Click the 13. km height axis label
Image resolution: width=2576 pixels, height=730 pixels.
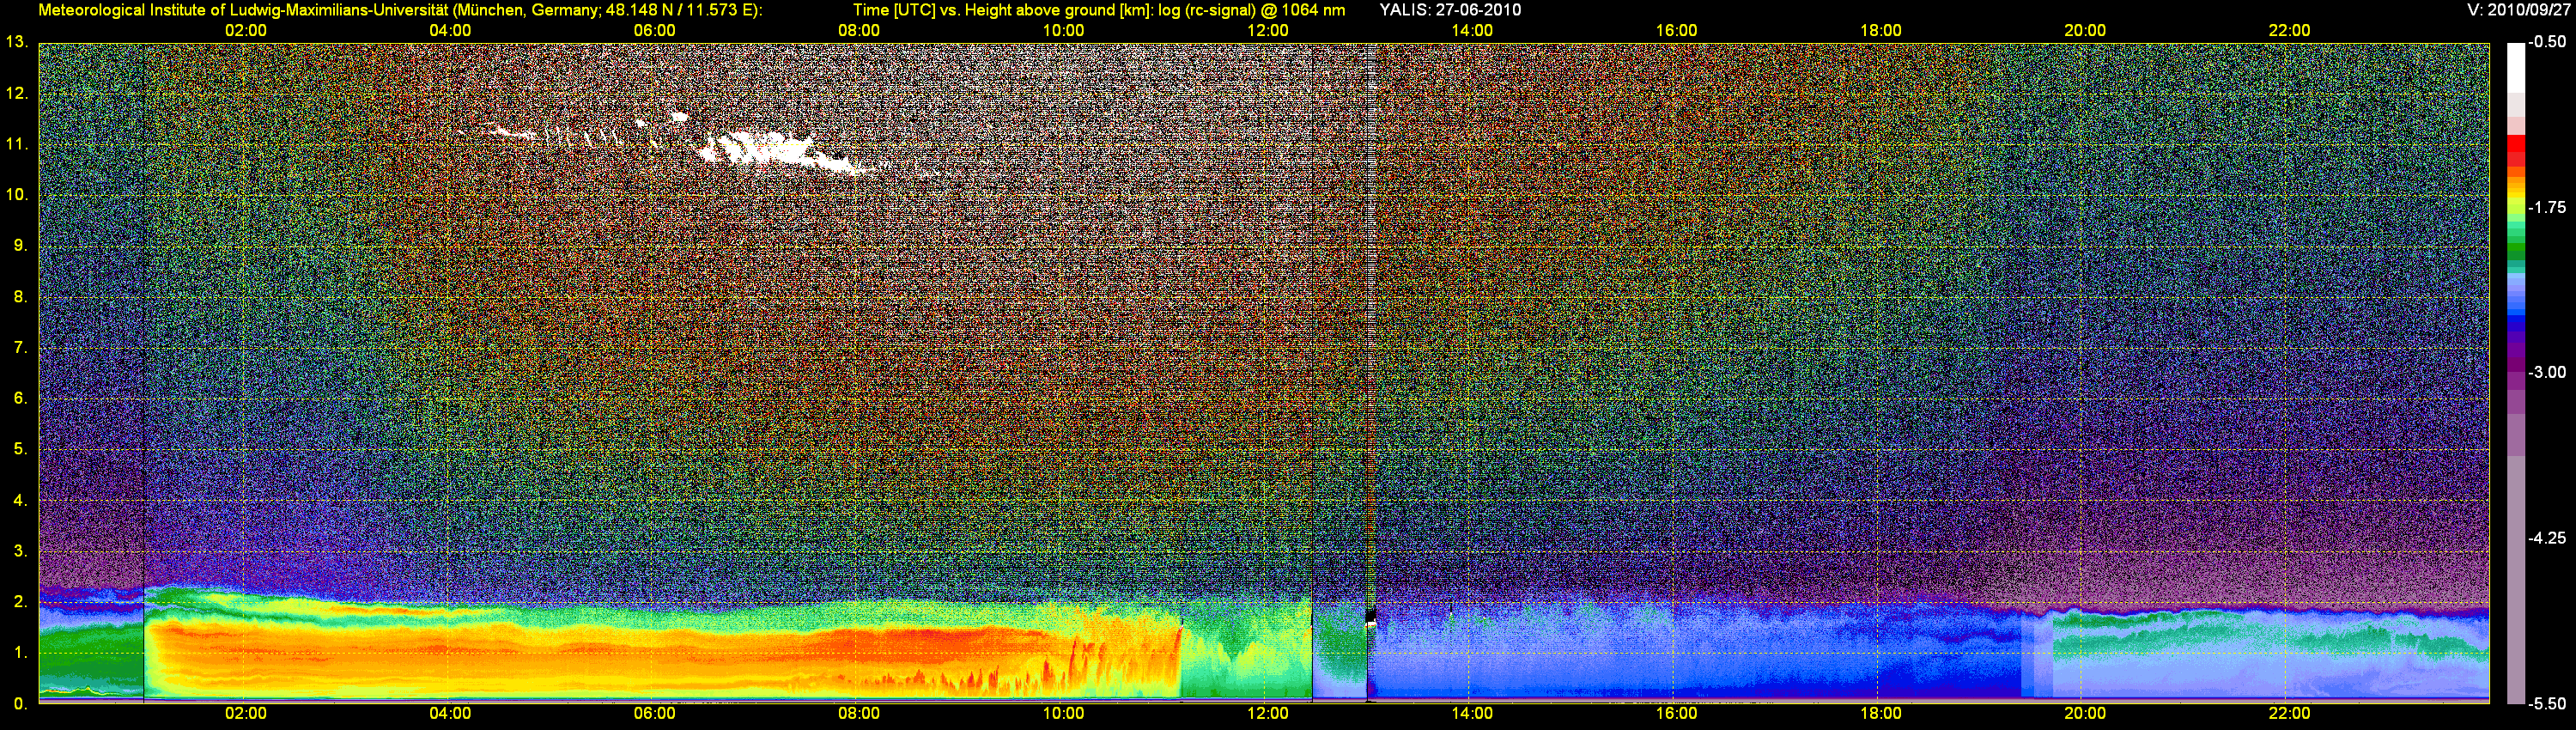(17, 42)
